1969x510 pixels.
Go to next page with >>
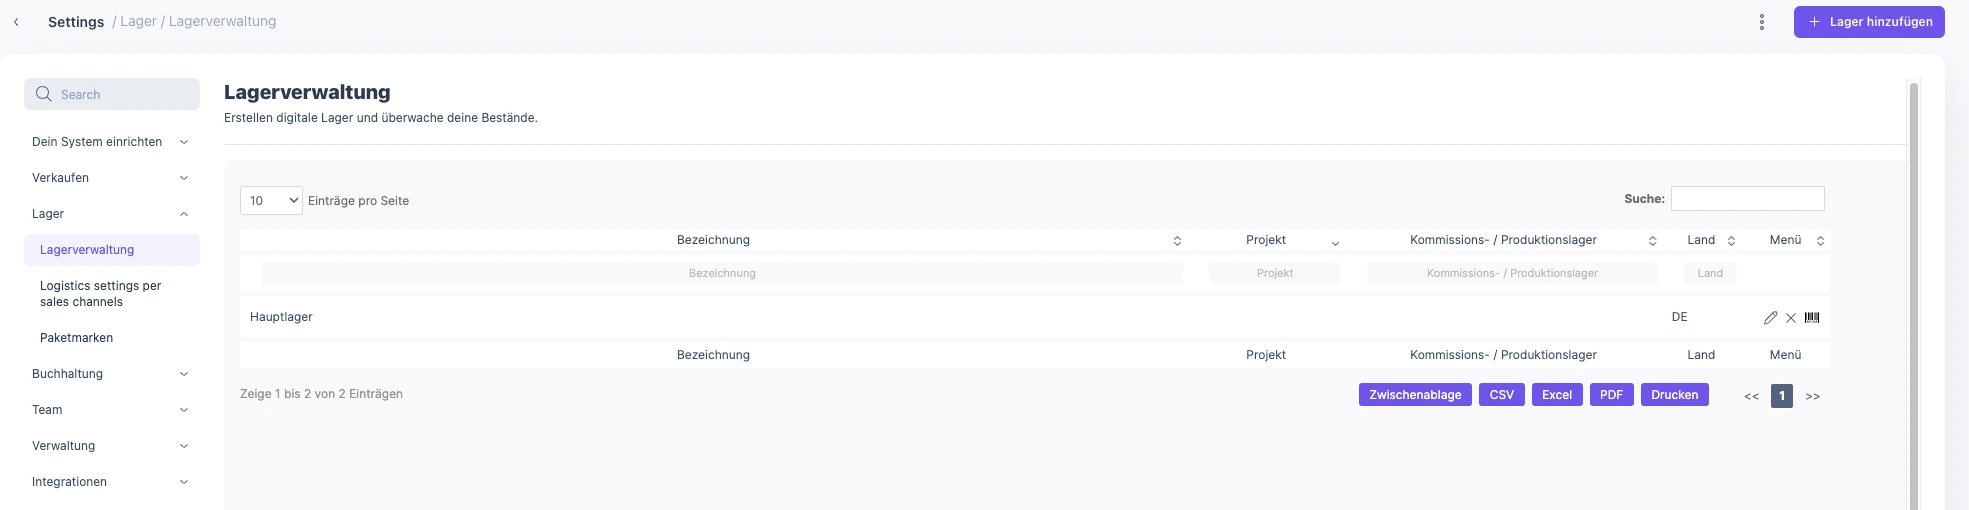point(1813,397)
